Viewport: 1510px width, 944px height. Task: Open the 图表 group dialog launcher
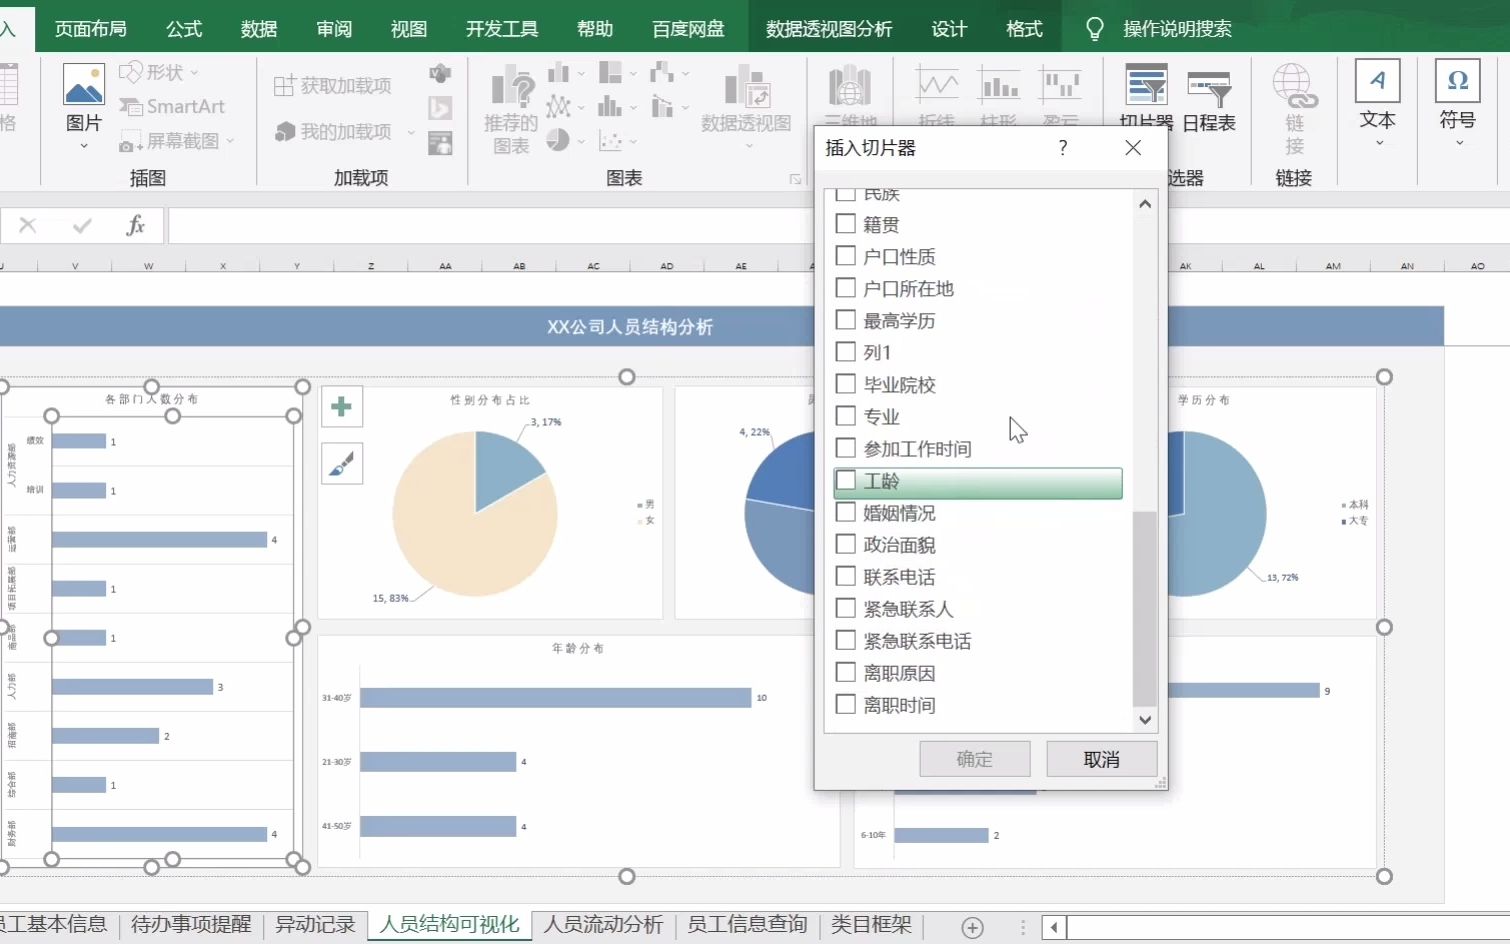tap(795, 179)
